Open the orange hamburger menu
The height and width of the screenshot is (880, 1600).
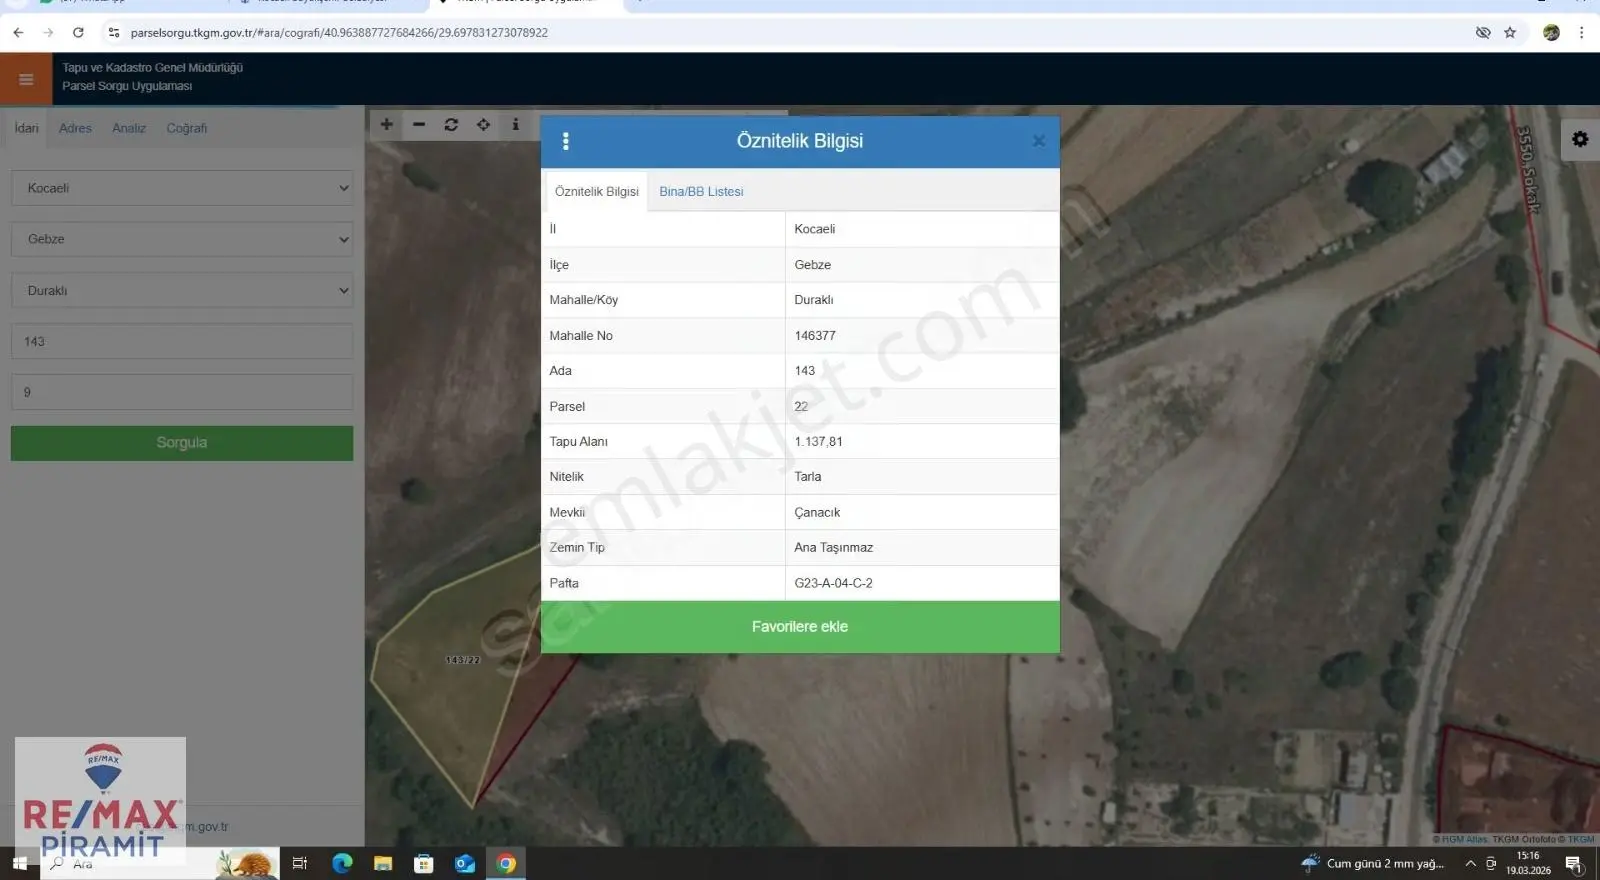click(x=26, y=79)
